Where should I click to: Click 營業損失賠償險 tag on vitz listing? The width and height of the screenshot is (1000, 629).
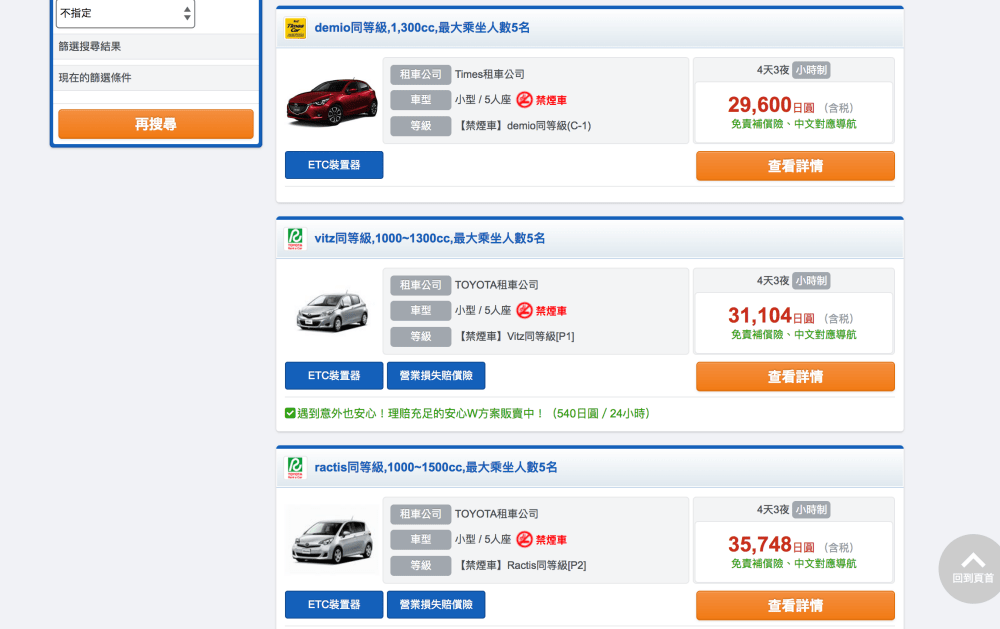pos(436,376)
